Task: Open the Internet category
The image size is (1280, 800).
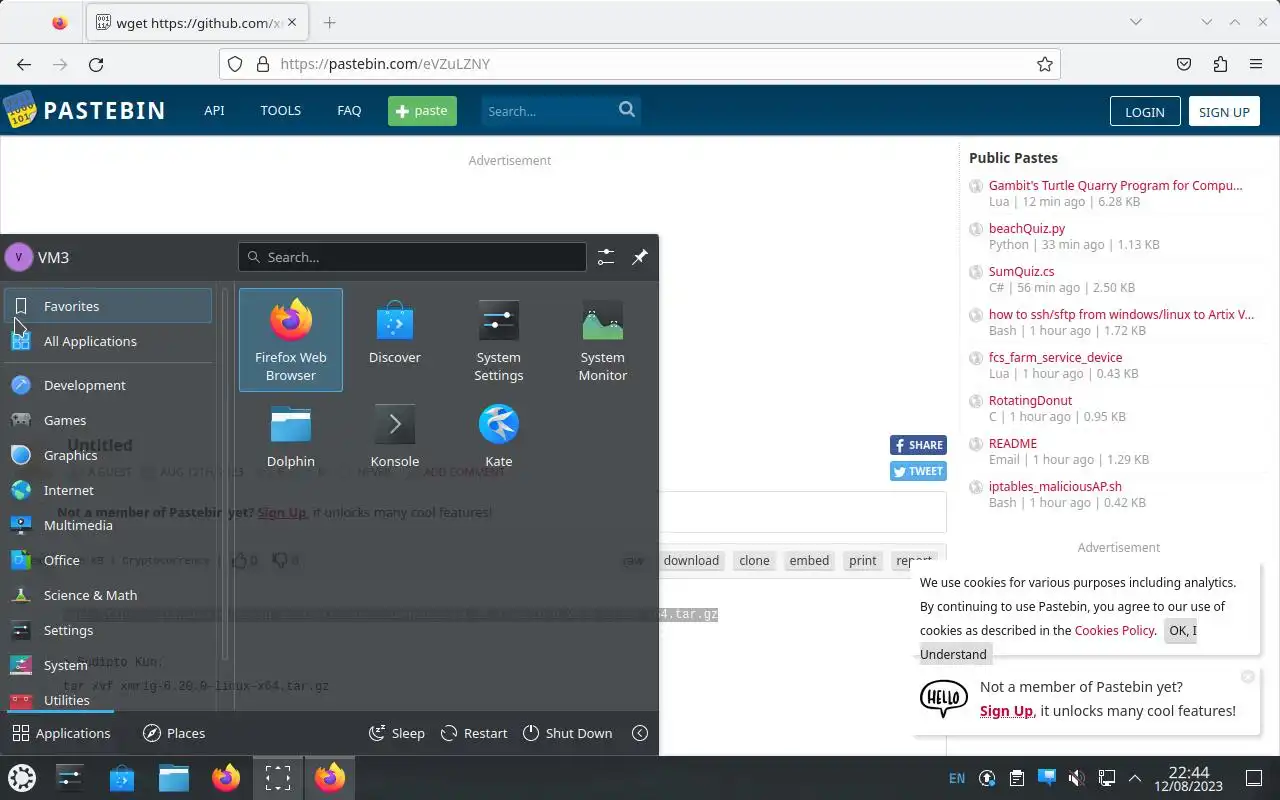Action: pos(108,490)
